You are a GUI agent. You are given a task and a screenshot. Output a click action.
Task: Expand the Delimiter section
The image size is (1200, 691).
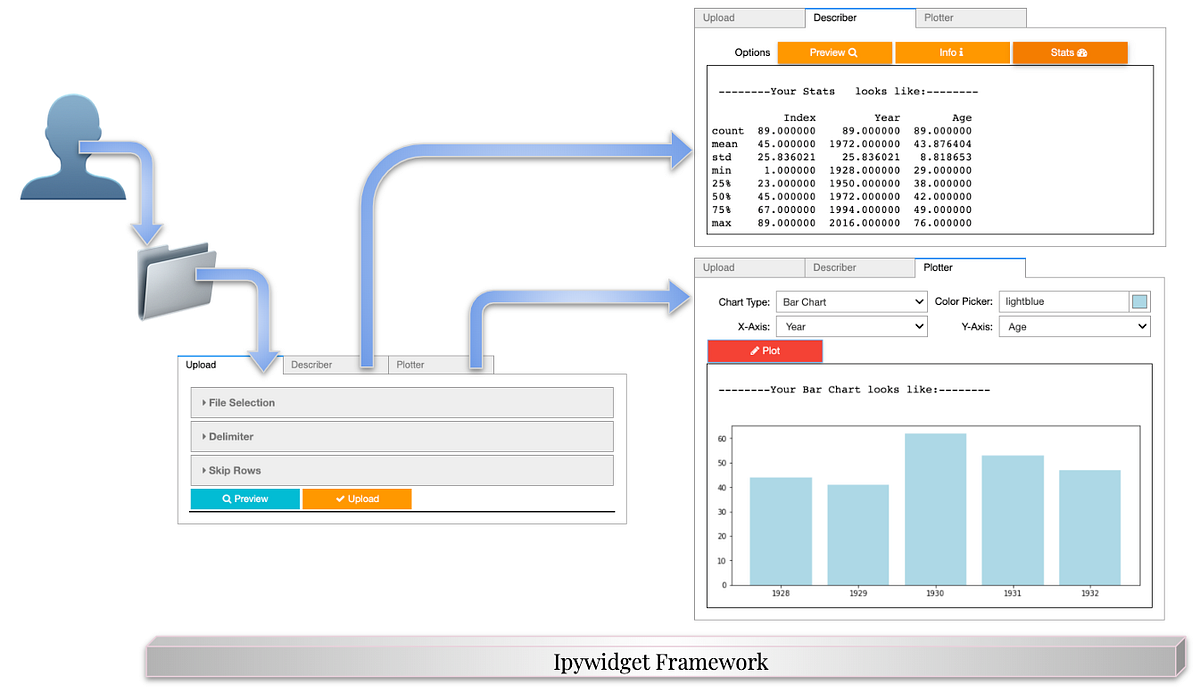click(x=401, y=436)
